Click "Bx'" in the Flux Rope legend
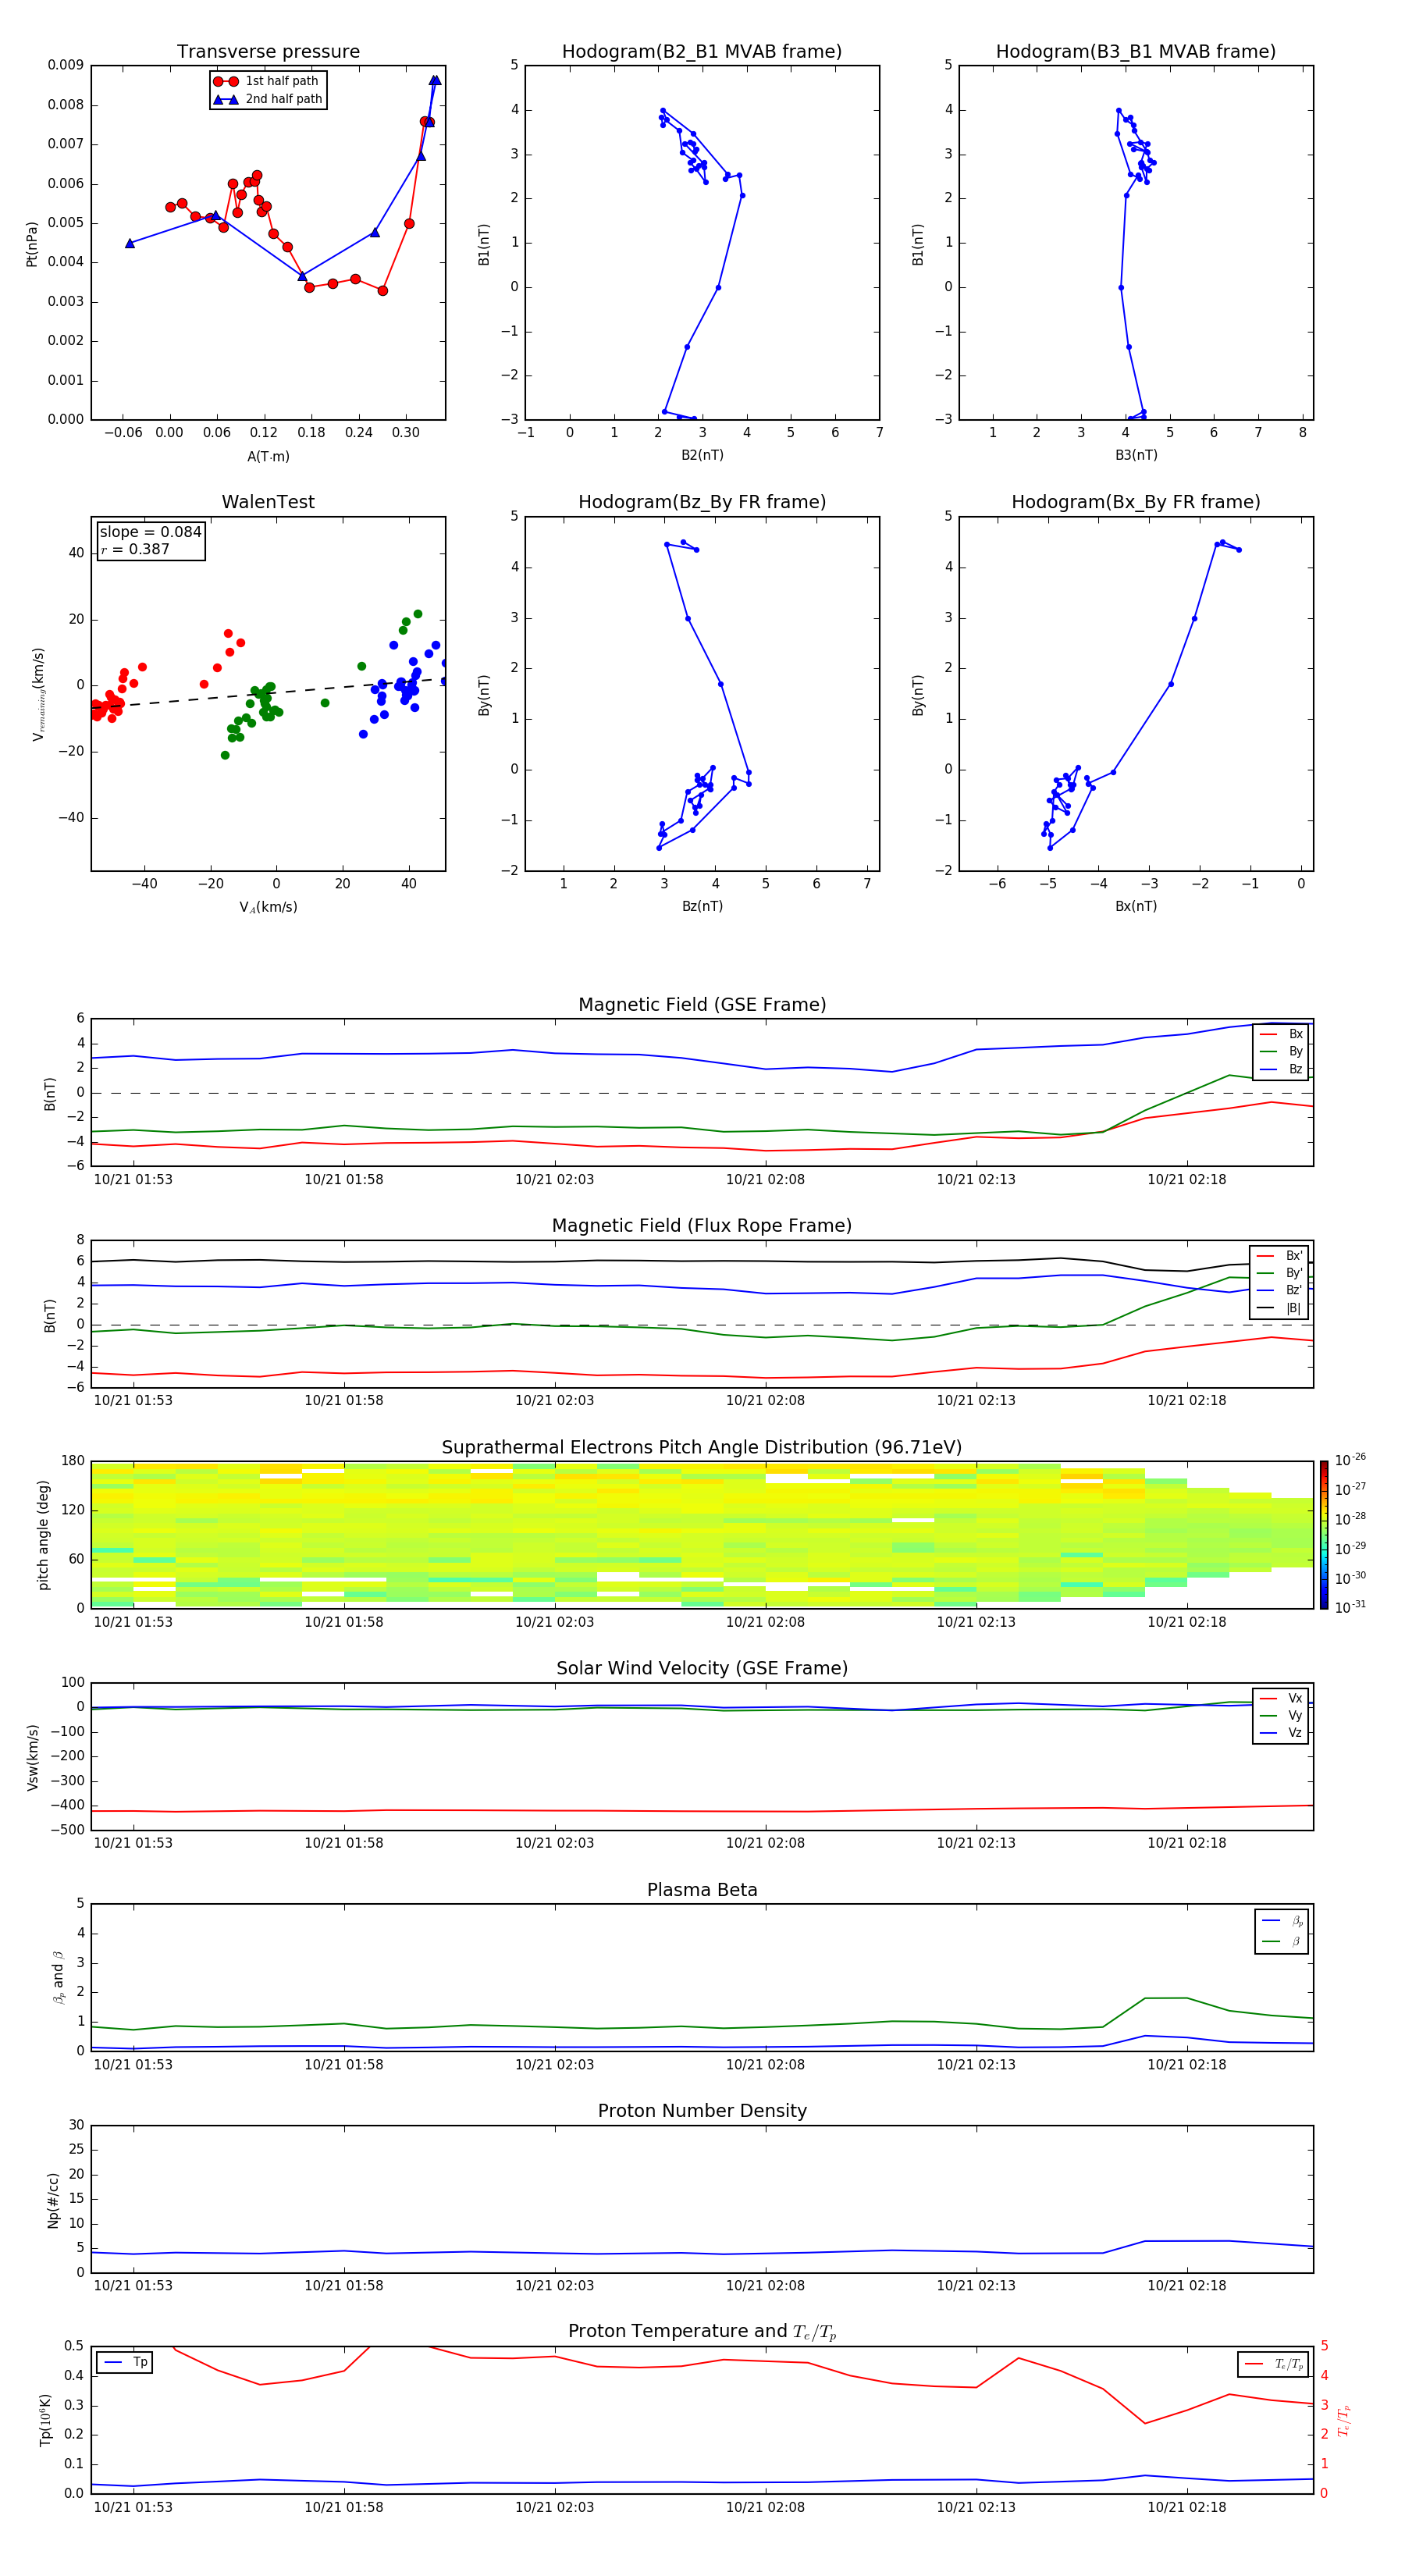 1294,1256
